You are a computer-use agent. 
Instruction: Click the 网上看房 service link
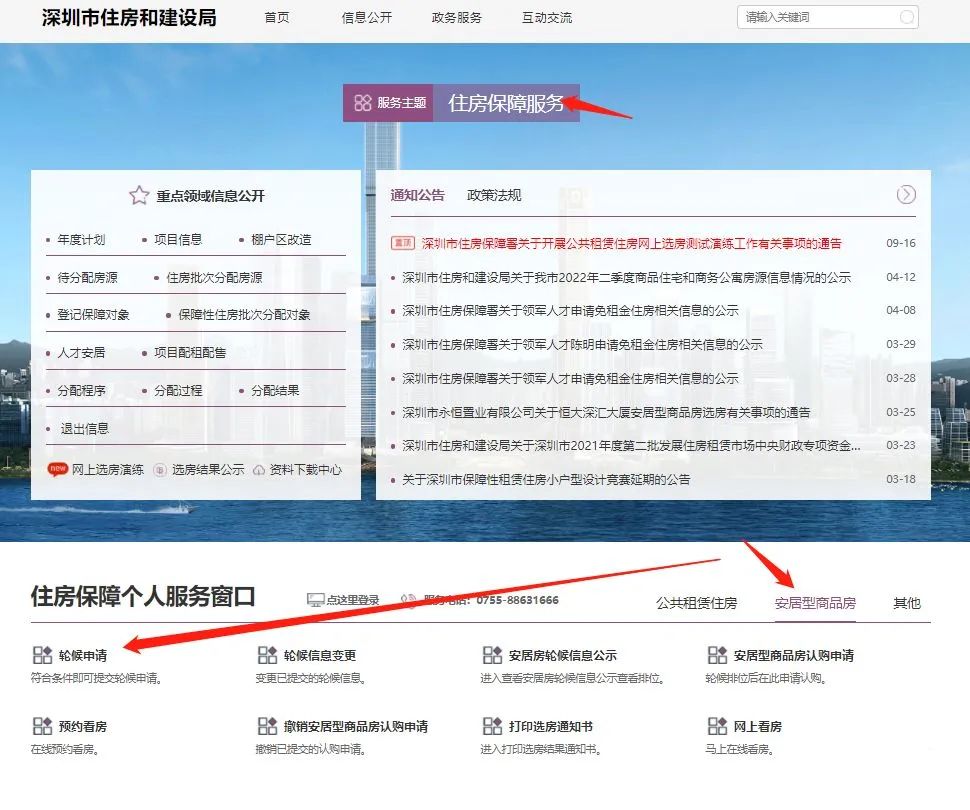click(x=758, y=726)
